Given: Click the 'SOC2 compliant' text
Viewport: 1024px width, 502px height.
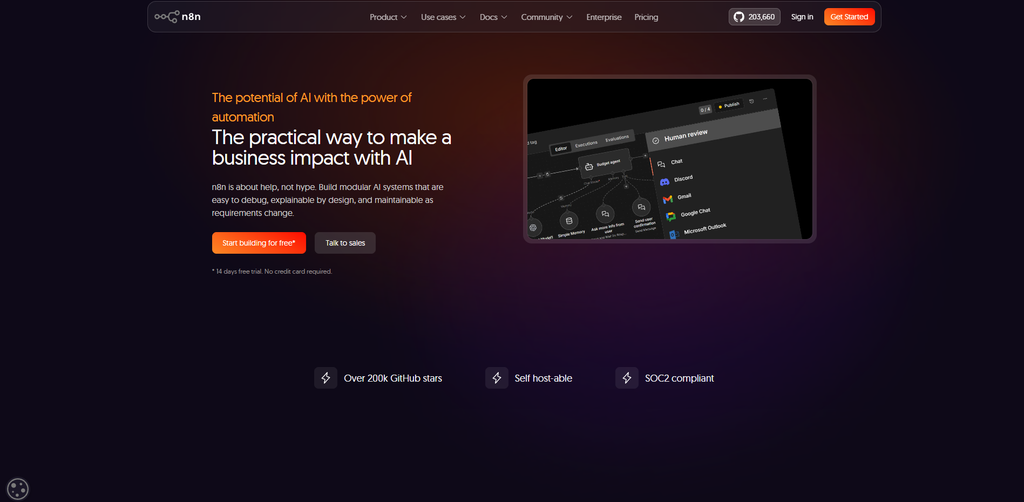Looking at the screenshot, I should (679, 378).
